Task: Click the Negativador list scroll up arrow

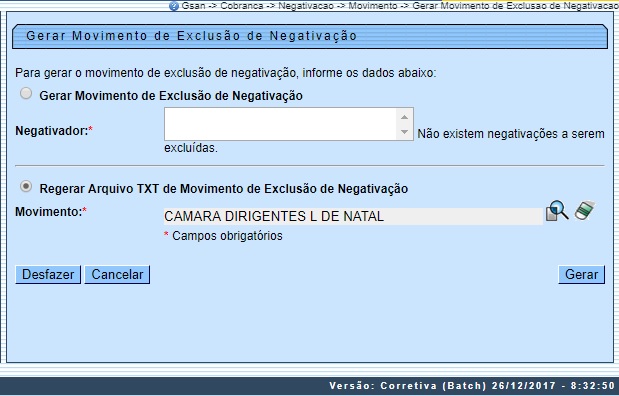Action: point(404,117)
